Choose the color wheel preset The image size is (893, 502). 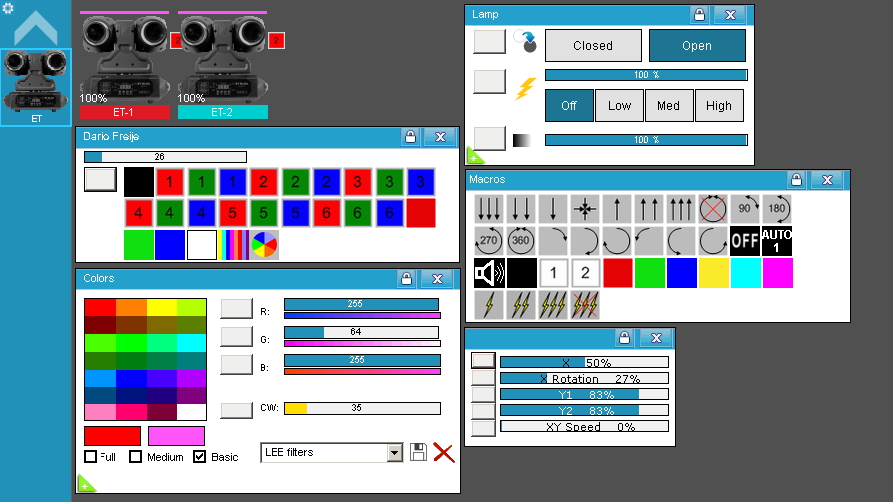[264, 245]
